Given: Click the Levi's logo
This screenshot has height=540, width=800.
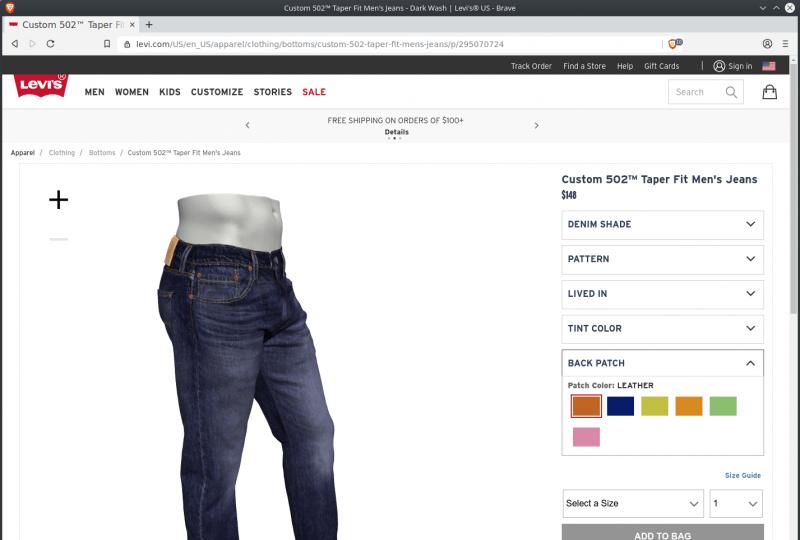Looking at the screenshot, I should pyautogui.click(x=41, y=85).
